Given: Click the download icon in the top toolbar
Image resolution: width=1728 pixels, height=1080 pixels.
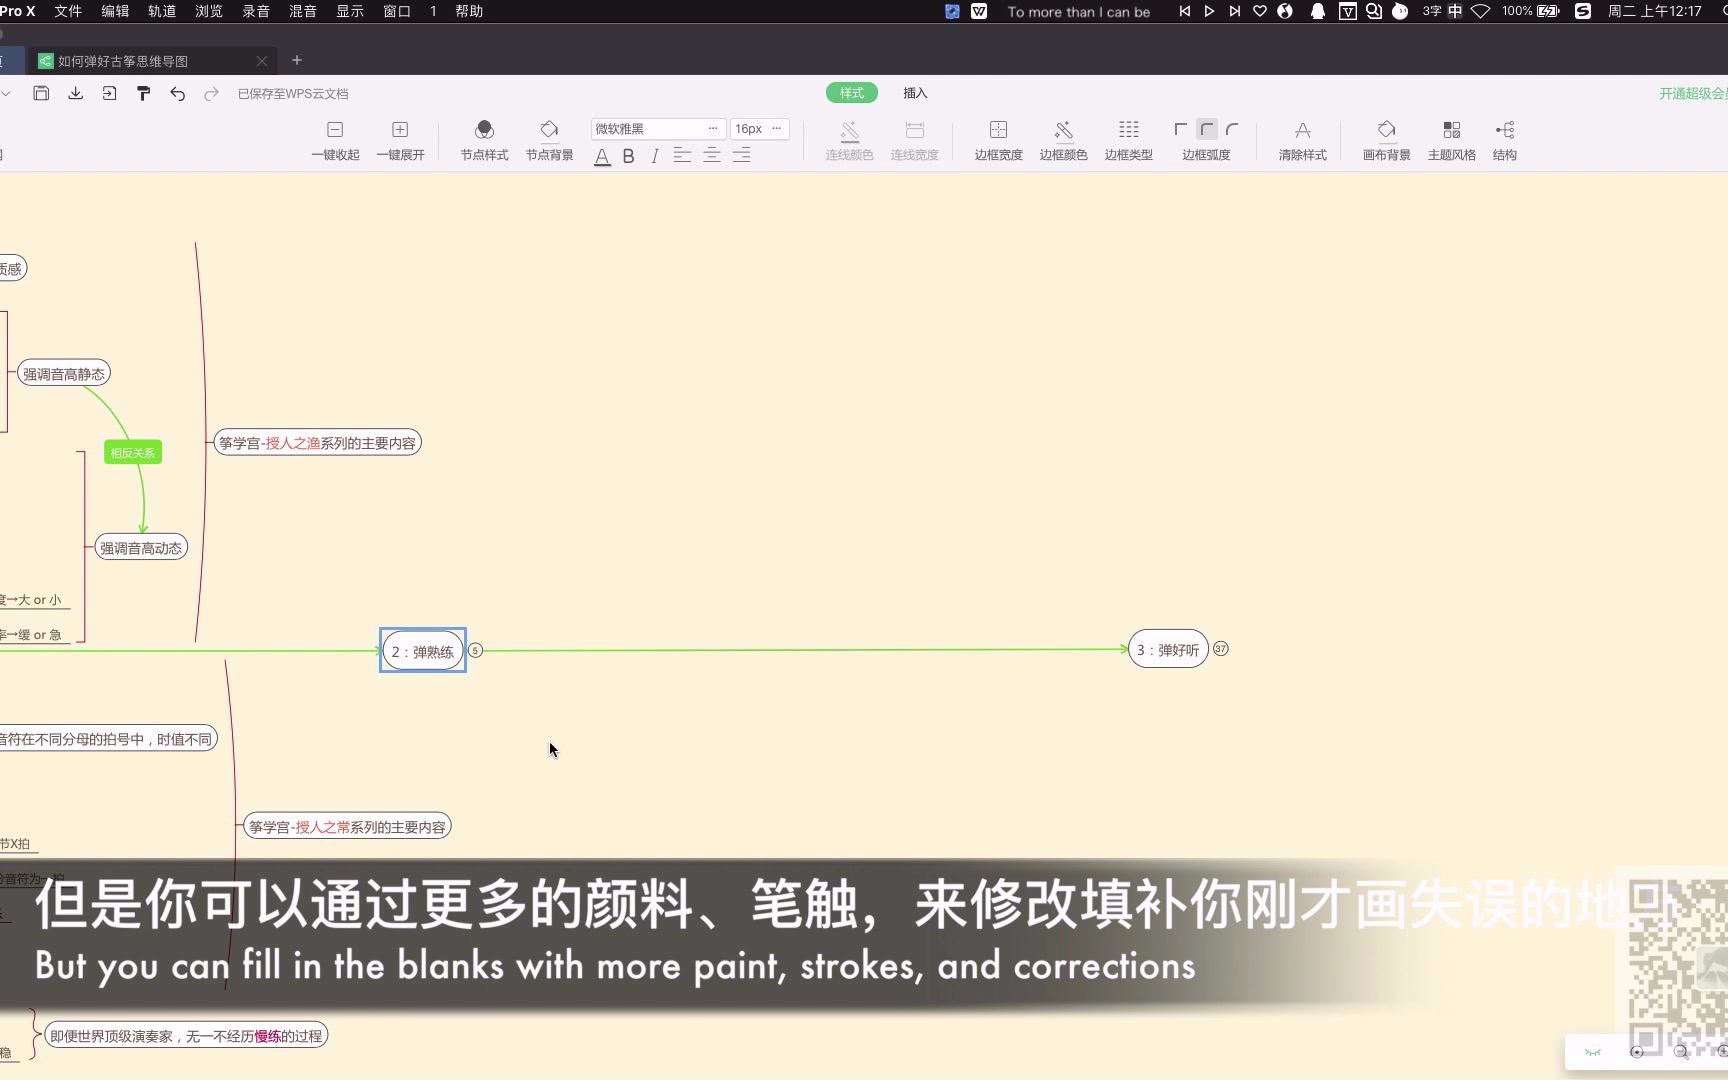Looking at the screenshot, I should coord(75,93).
